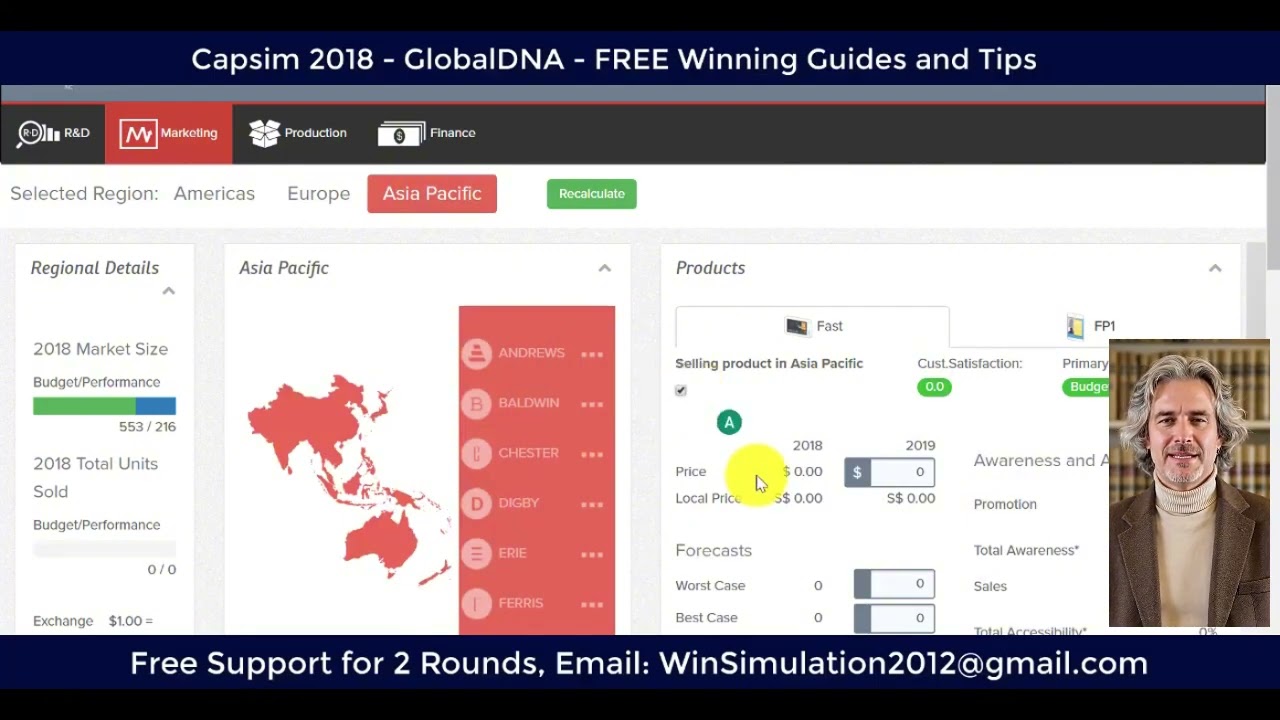The height and width of the screenshot is (720, 1280).
Task: Open the Chester more options dots
Action: coord(592,454)
